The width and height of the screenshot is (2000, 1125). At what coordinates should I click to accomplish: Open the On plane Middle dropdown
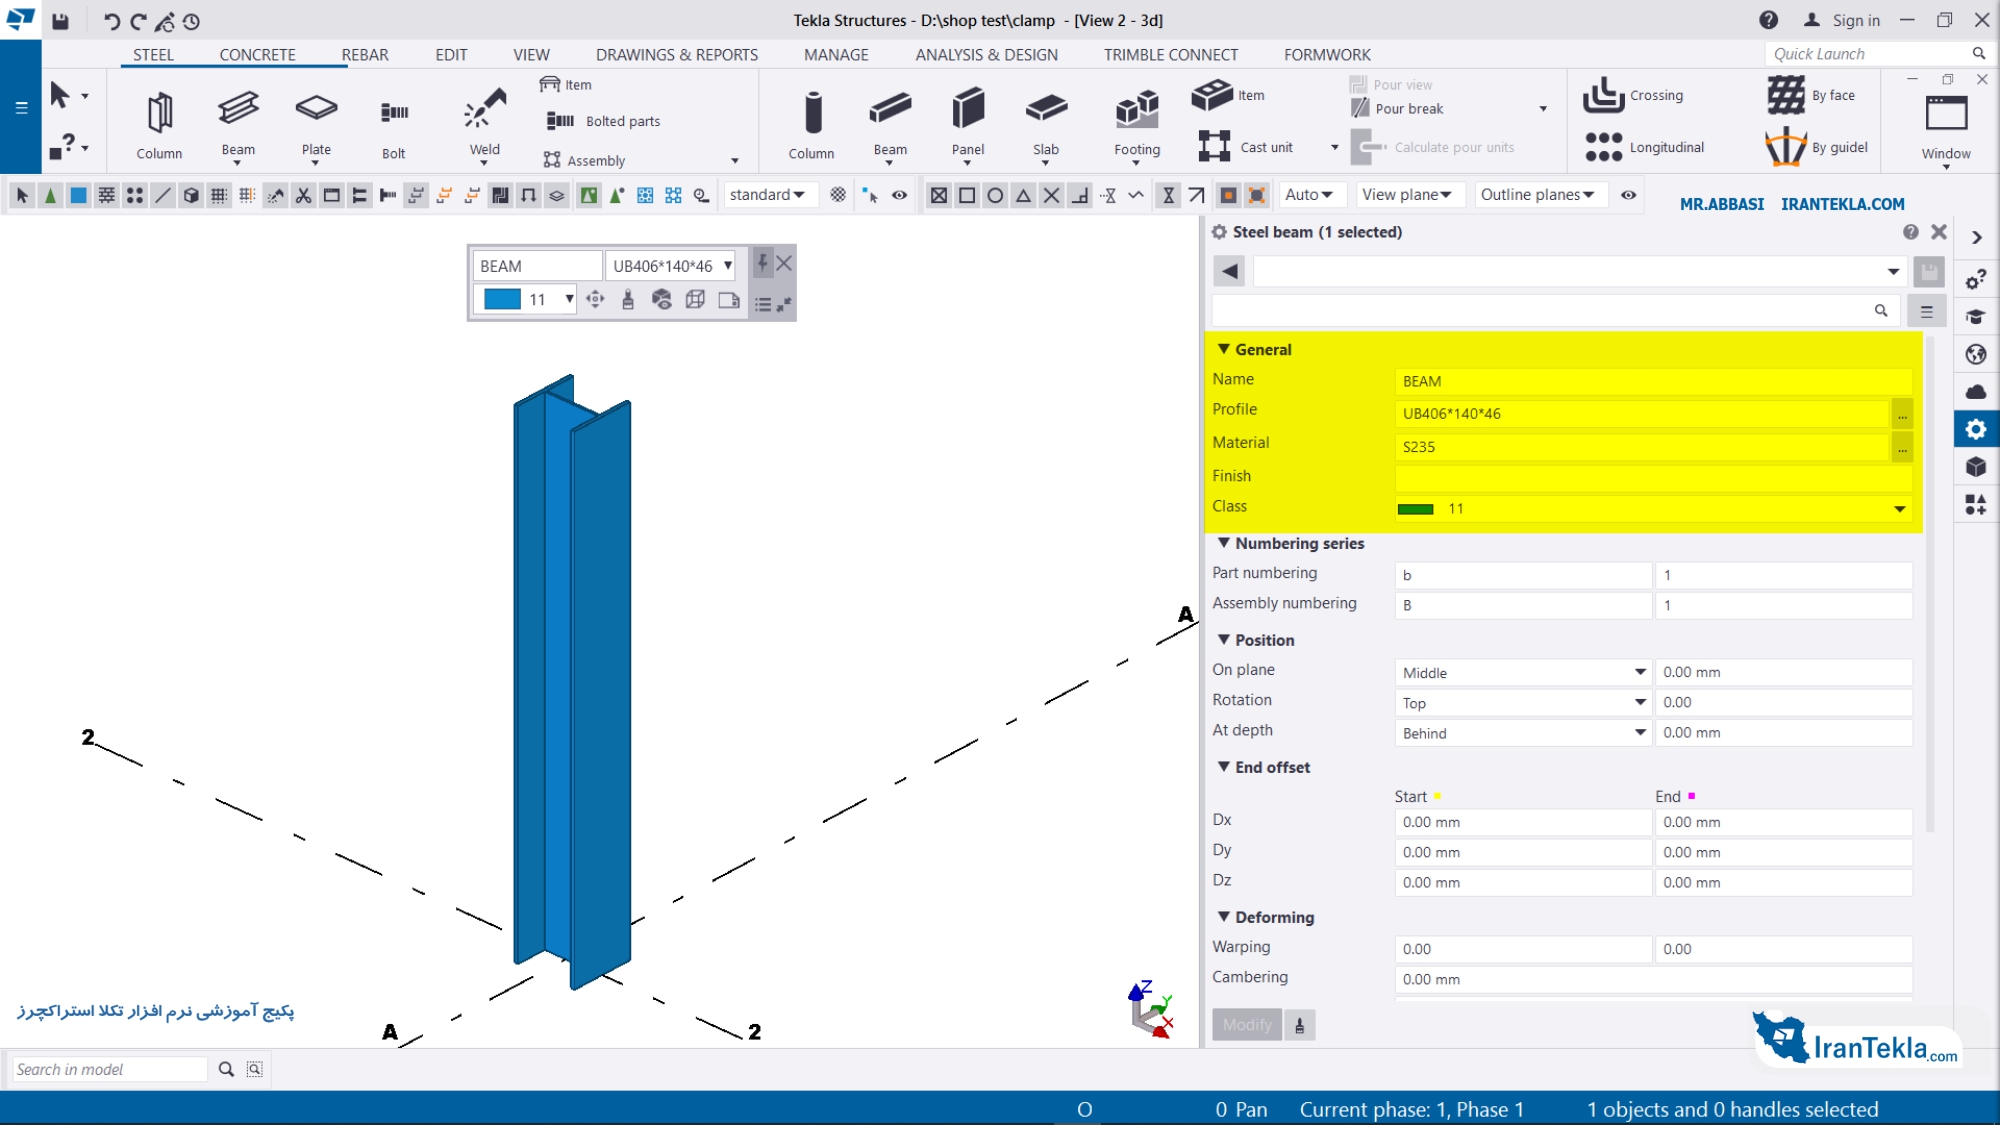pyautogui.click(x=1523, y=672)
